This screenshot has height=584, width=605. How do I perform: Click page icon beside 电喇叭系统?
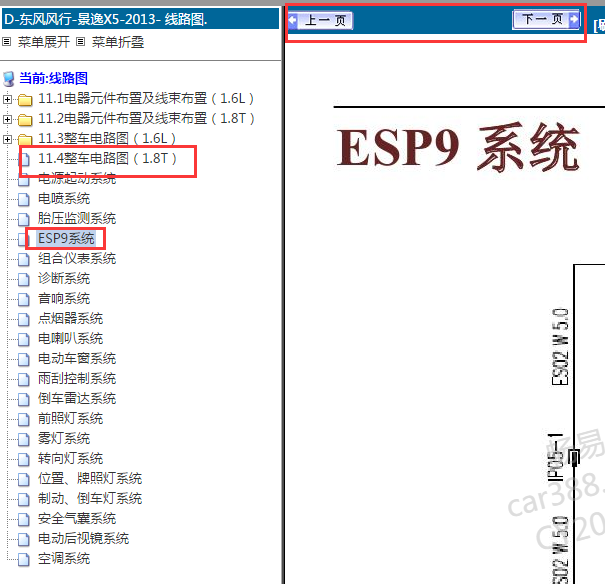24,339
